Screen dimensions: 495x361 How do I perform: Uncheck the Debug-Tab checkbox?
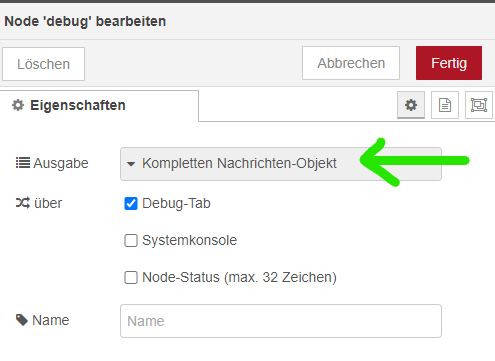[131, 203]
